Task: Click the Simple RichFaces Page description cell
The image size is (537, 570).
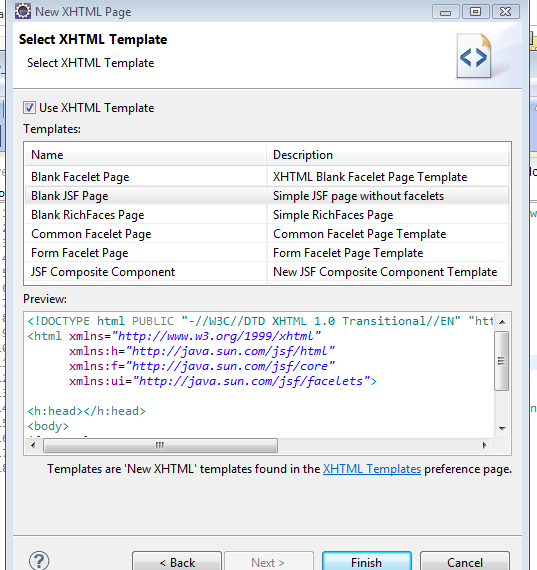Action: tap(388, 215)
